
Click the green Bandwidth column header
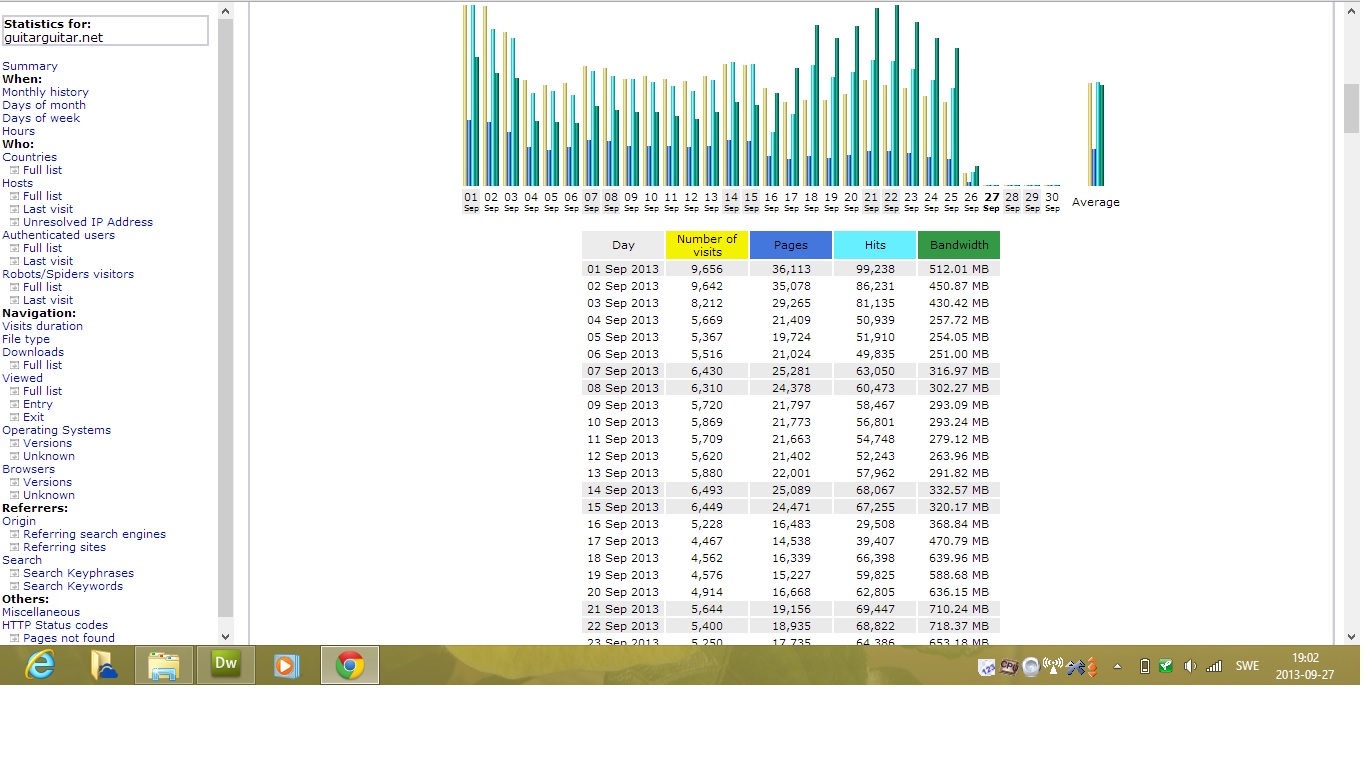pos(959,245)
